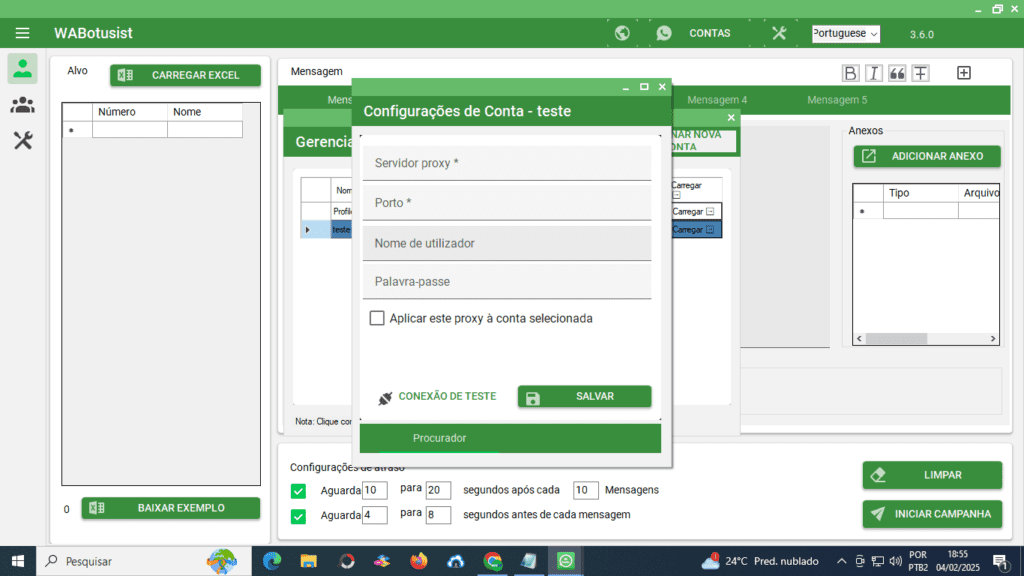1024x576 pixels.
Task: Focus the Nome de utilizador field
Action: click(x=507, y=243)
